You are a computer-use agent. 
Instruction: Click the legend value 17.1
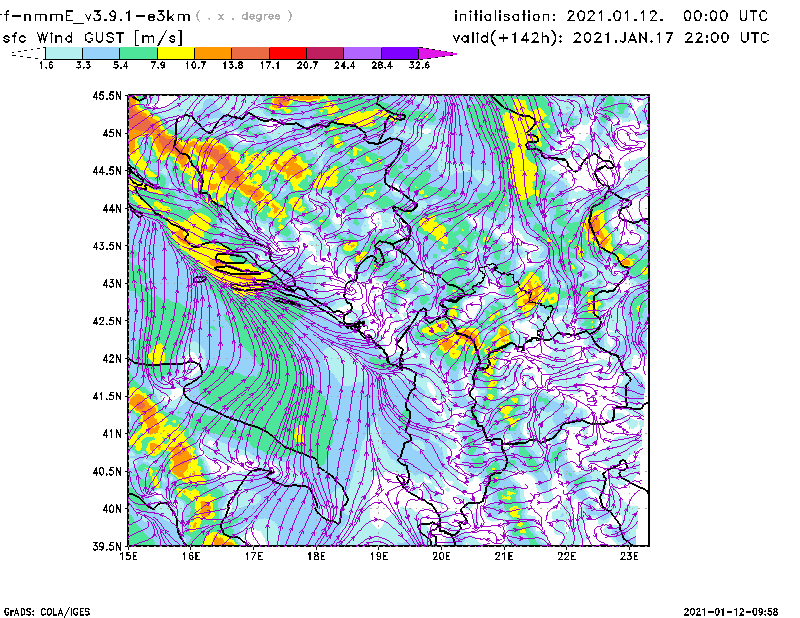[270, 65]
